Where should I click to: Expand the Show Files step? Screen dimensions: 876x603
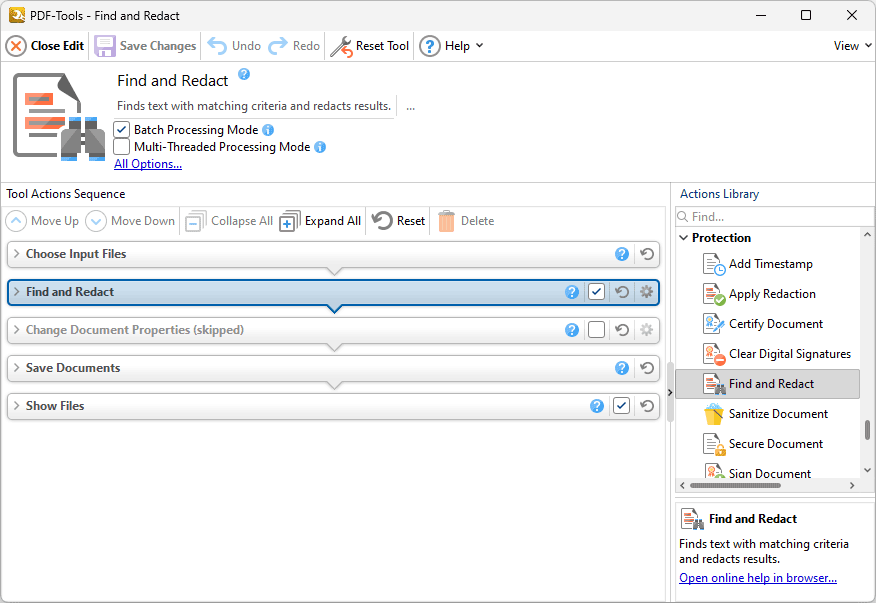(x=17, y=406)
